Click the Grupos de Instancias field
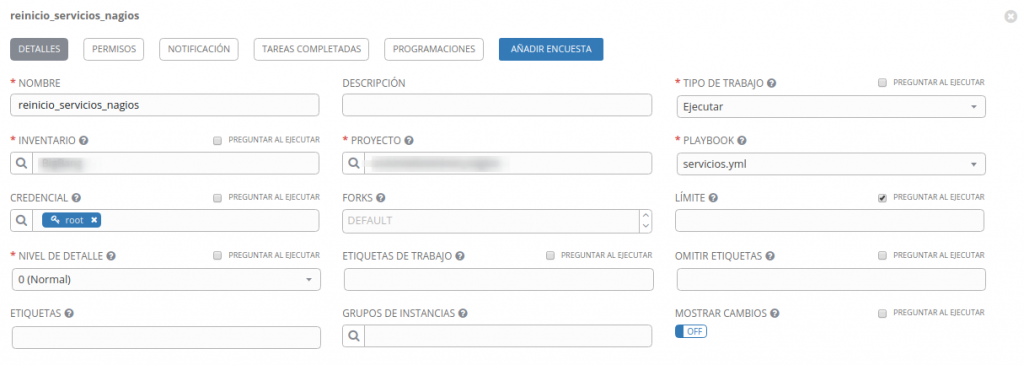 click(x=508, y=336)
